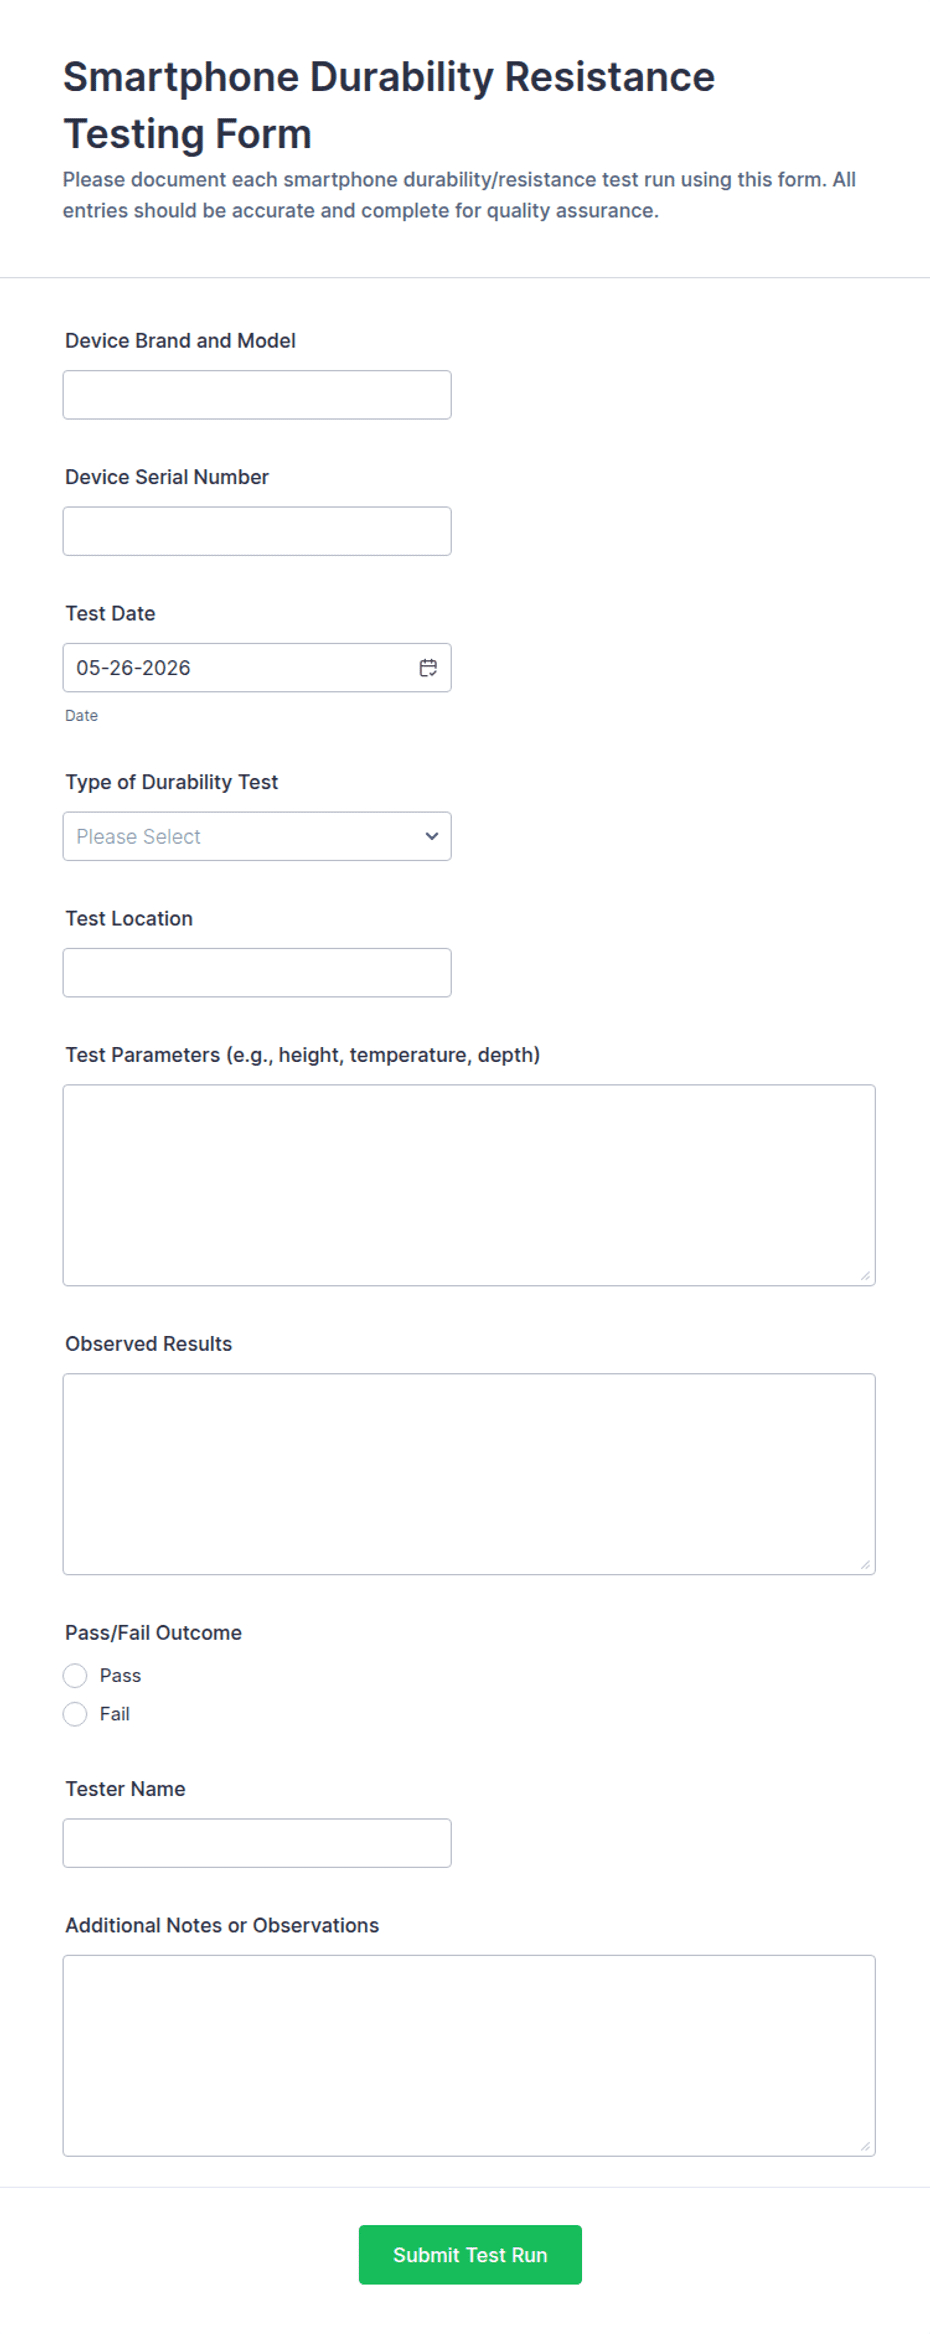Click the Test Parameters resize handle
Screen dimensions: 930x2334
tap(865, 1275)
